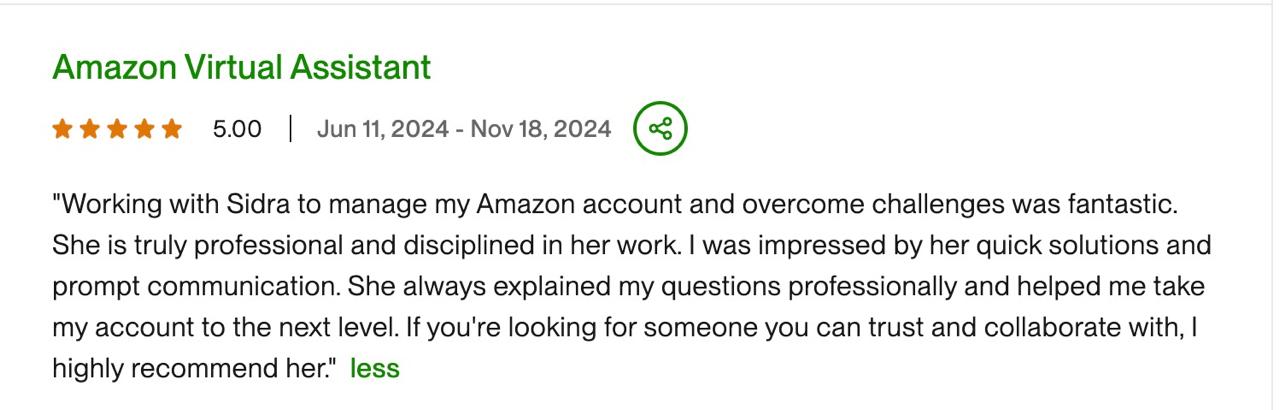
Task: Click the vertical divider beside the rating
Action: [290, 129]
